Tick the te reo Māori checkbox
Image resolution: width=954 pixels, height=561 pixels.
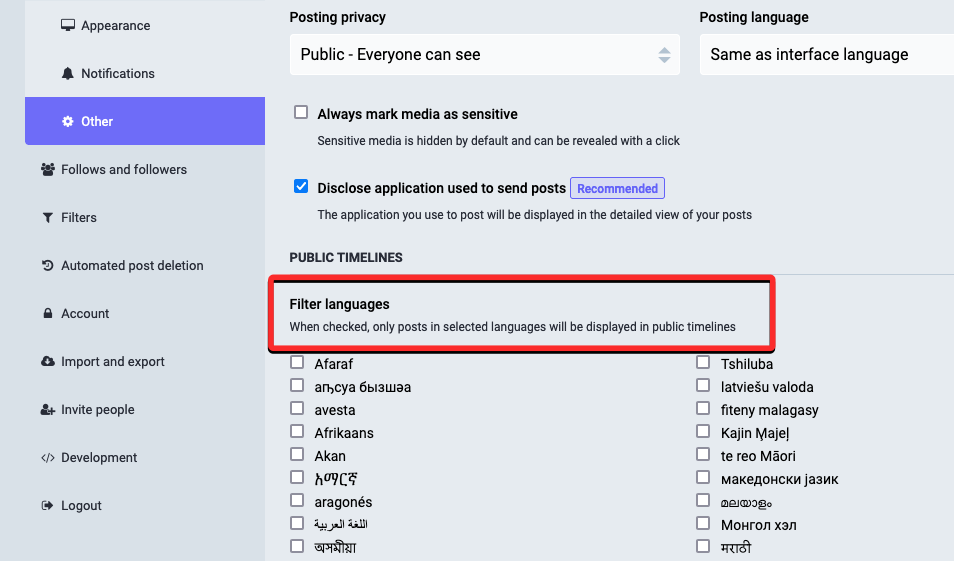click(x=703, y=455)
